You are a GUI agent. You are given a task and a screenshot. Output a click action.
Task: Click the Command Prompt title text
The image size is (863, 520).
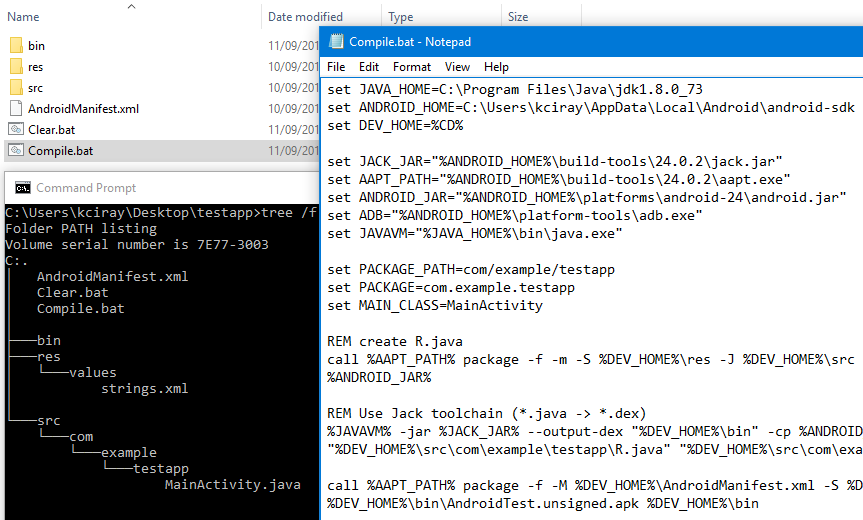(86, 188)
